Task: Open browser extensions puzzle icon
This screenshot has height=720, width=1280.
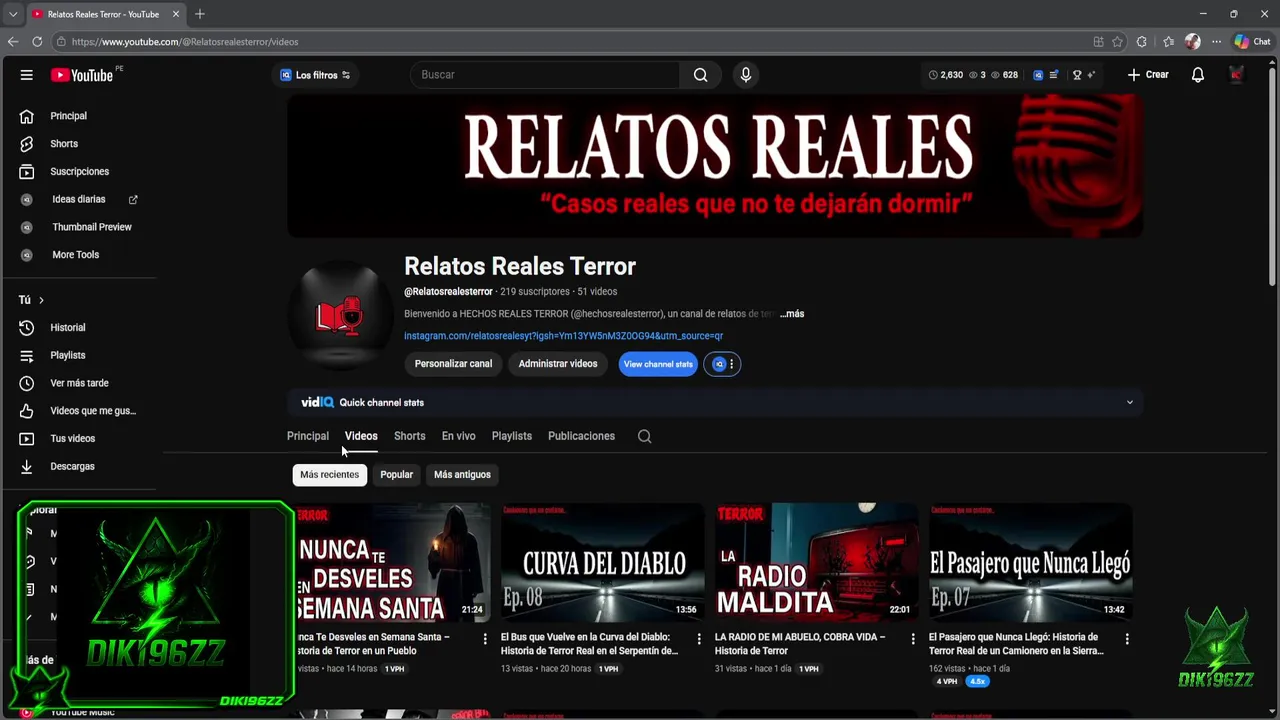Action: [1142, 42]
